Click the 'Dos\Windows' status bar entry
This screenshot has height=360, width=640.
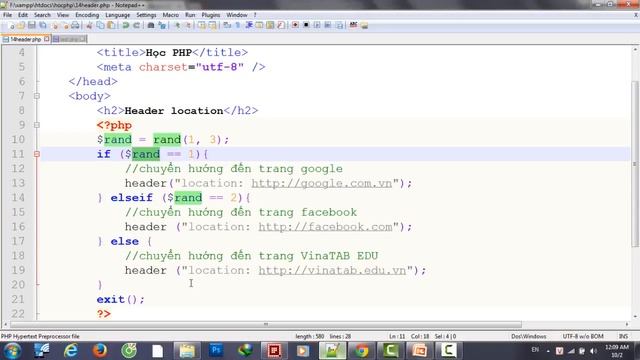(x=529, y=336)
